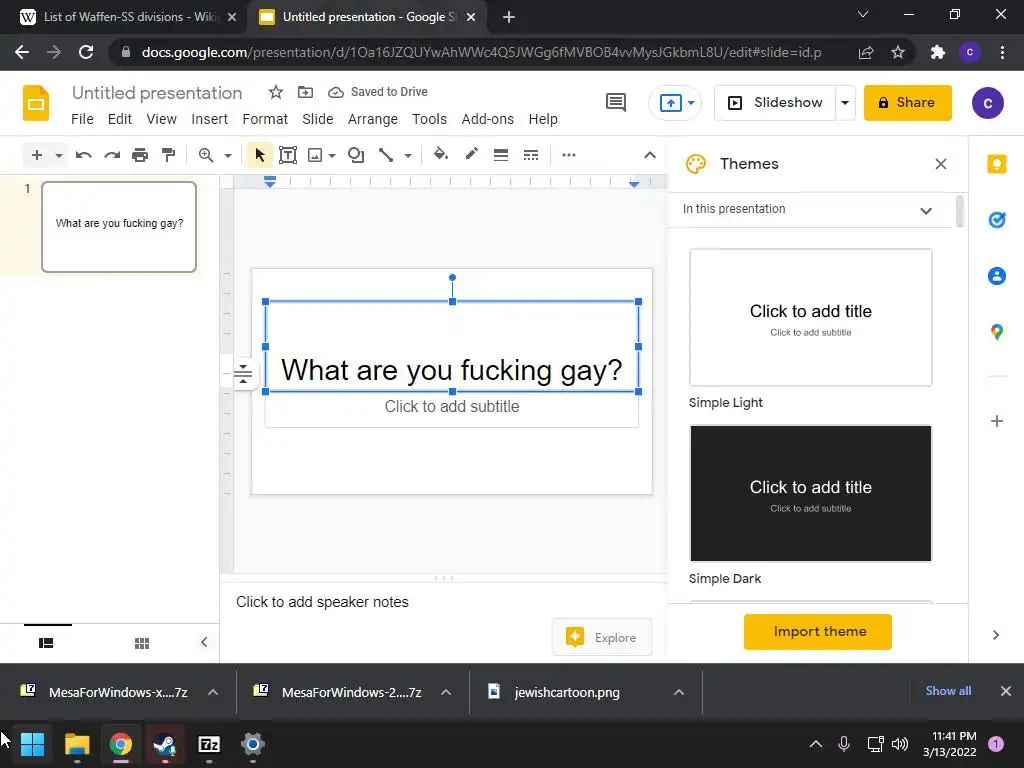The image size is (1024, 768).
Task: Open the Arrange menu
Action: click(x=373, y=119)
